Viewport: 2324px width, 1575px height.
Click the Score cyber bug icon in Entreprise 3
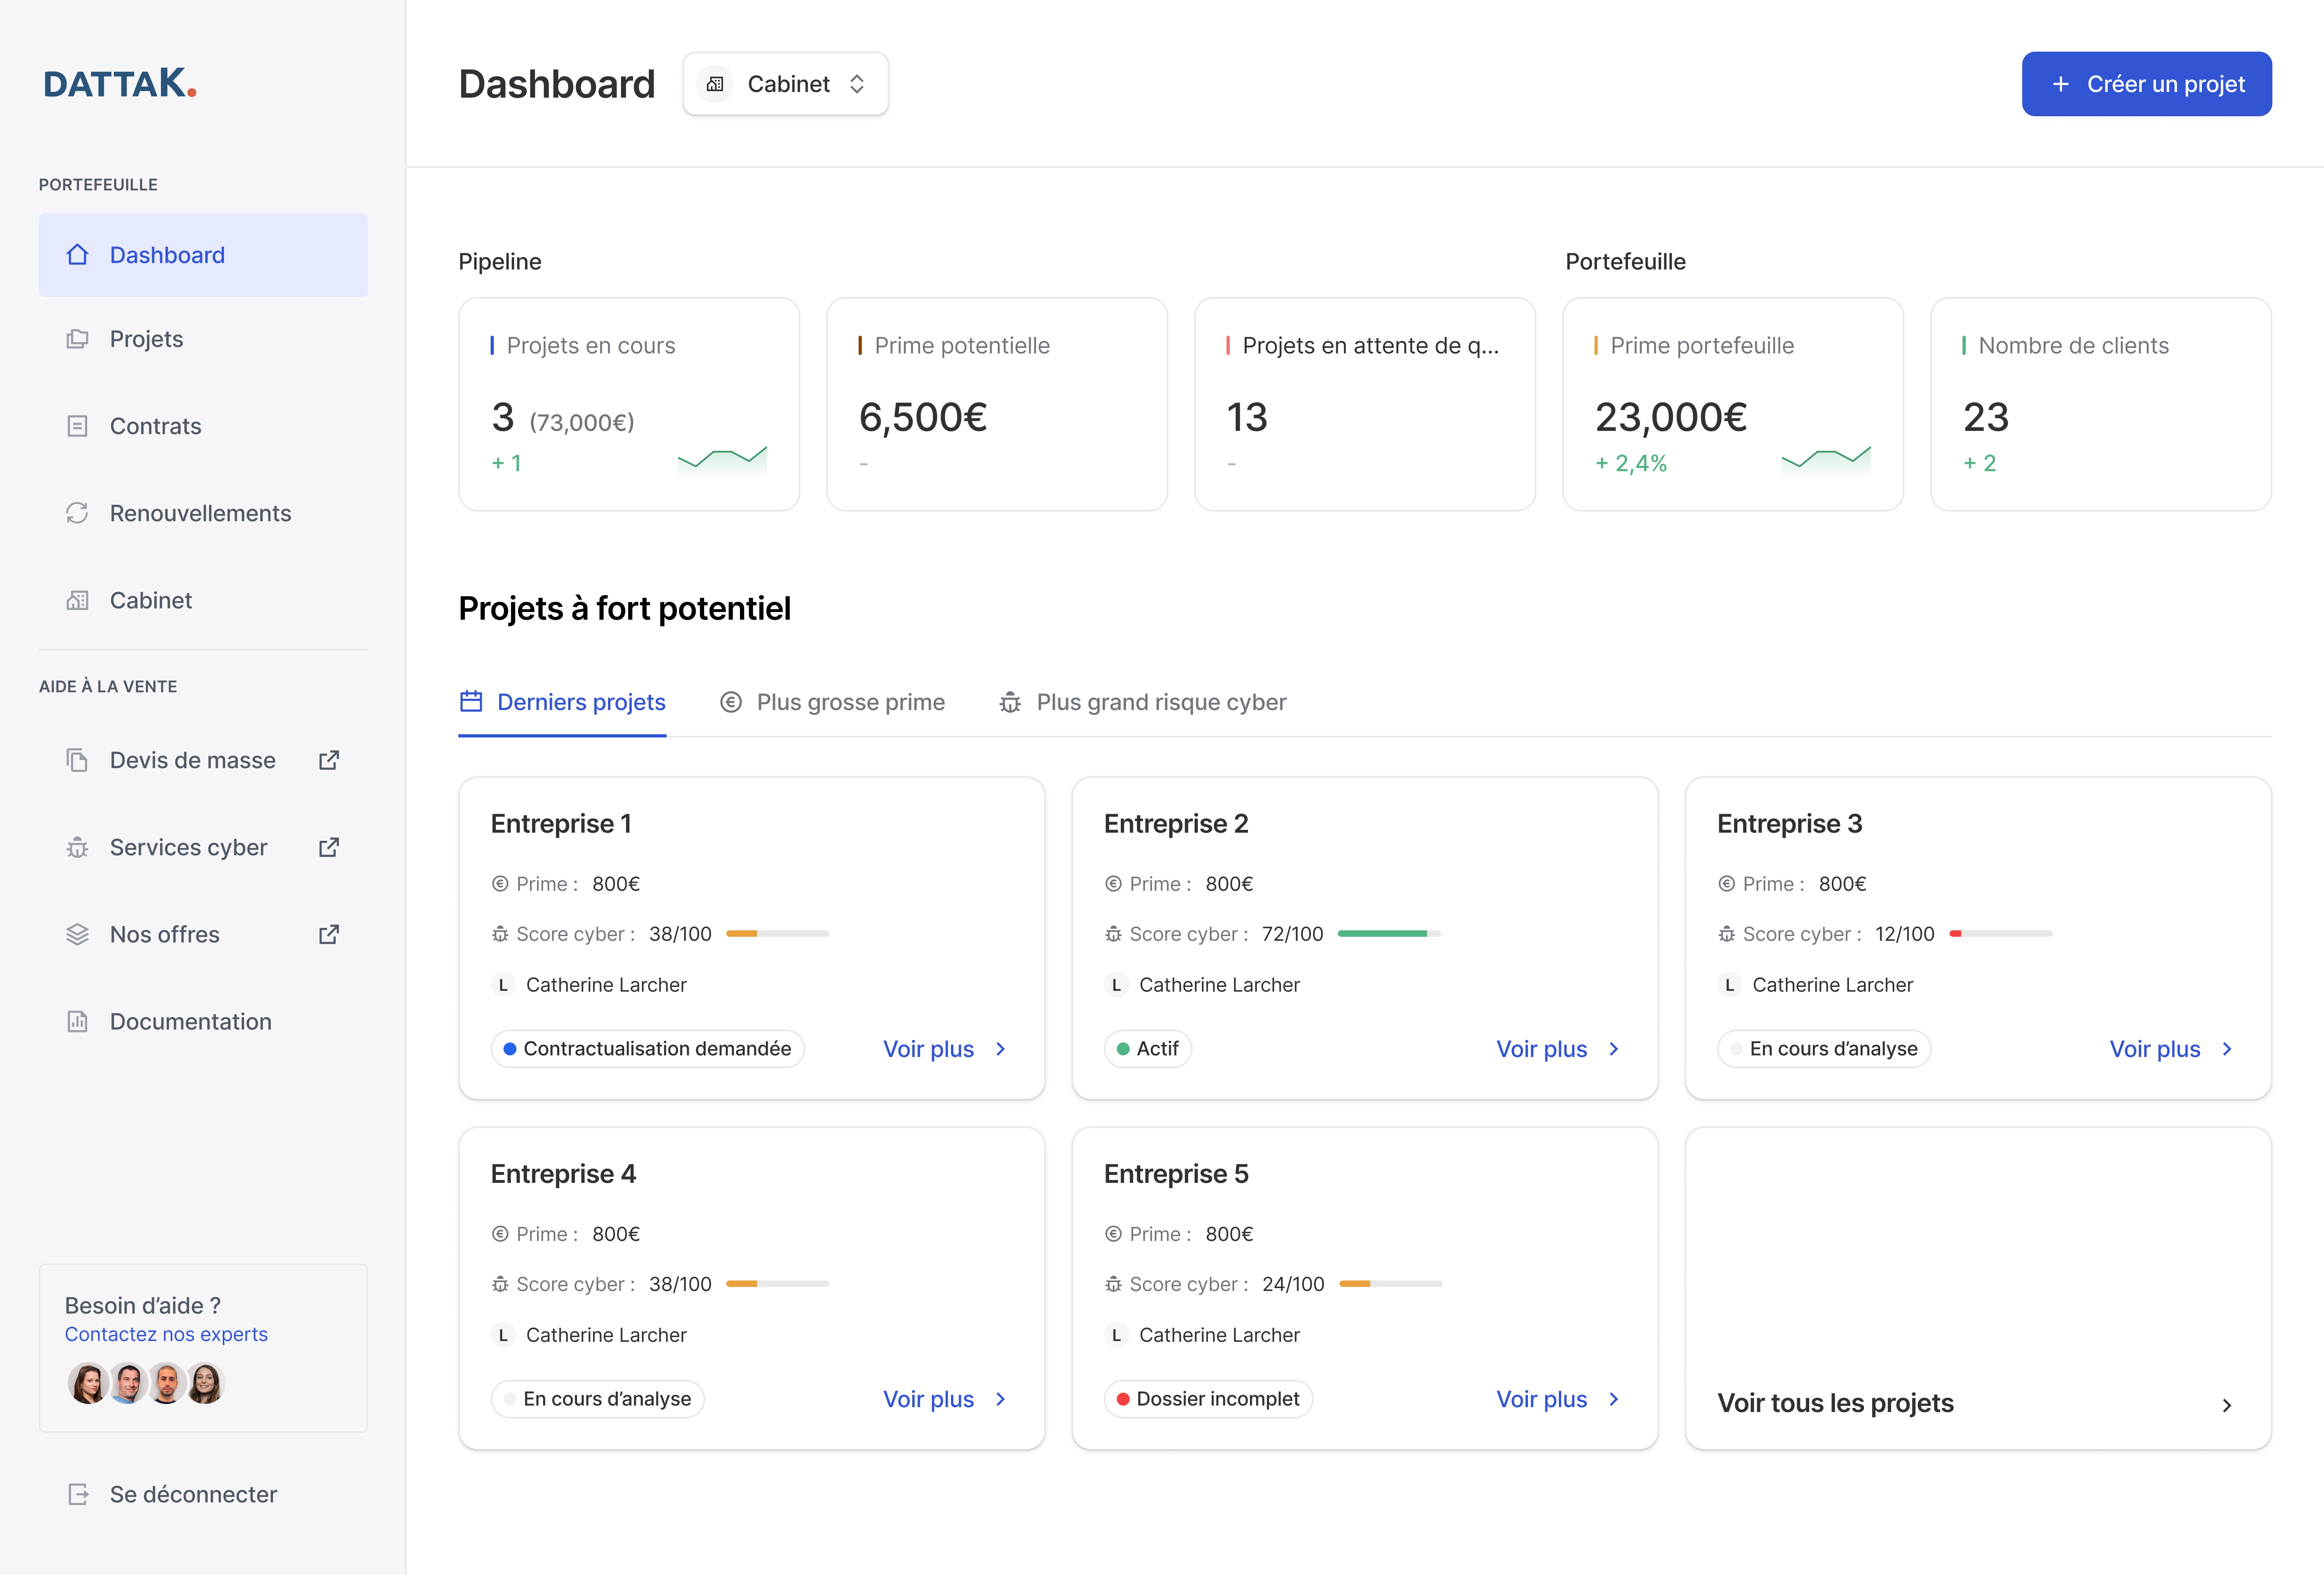point(1726,934)
